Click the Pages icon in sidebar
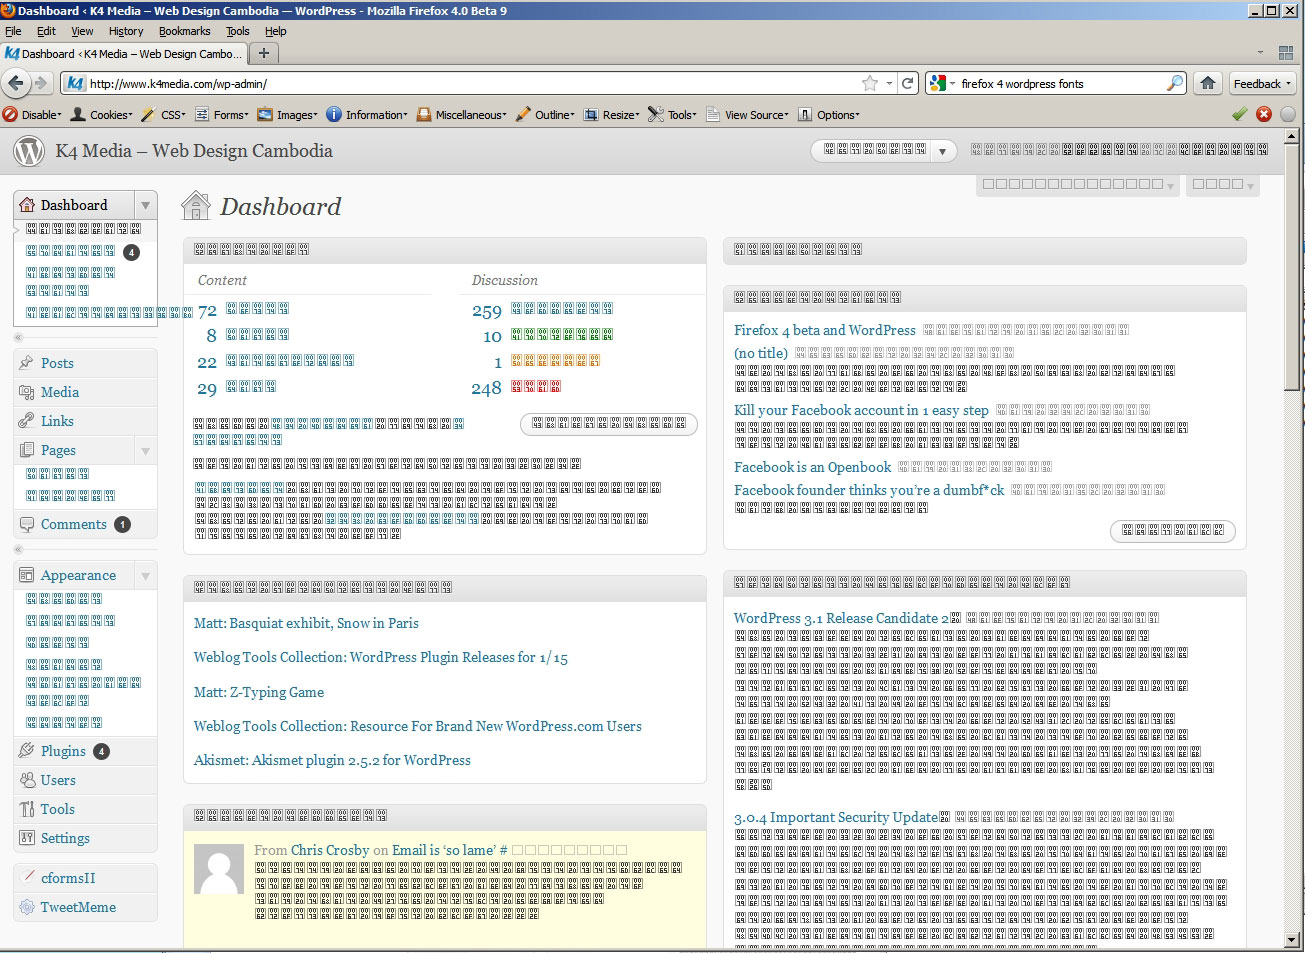Screen dimensions: 1305x953 click(27, 450)
